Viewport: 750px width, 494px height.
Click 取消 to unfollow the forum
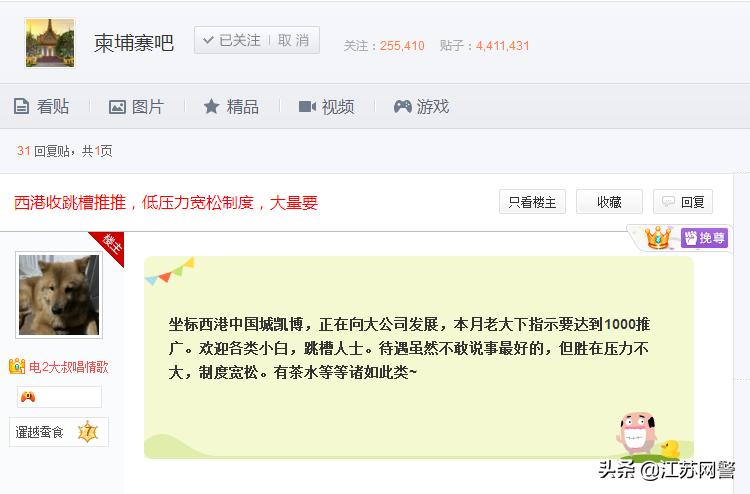[293, 40]
